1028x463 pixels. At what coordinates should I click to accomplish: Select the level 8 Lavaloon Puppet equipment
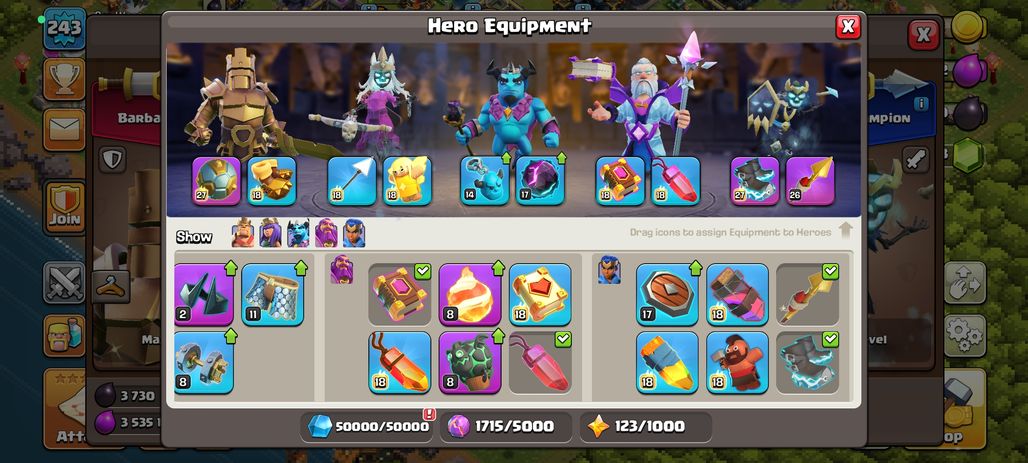point(470,362)
